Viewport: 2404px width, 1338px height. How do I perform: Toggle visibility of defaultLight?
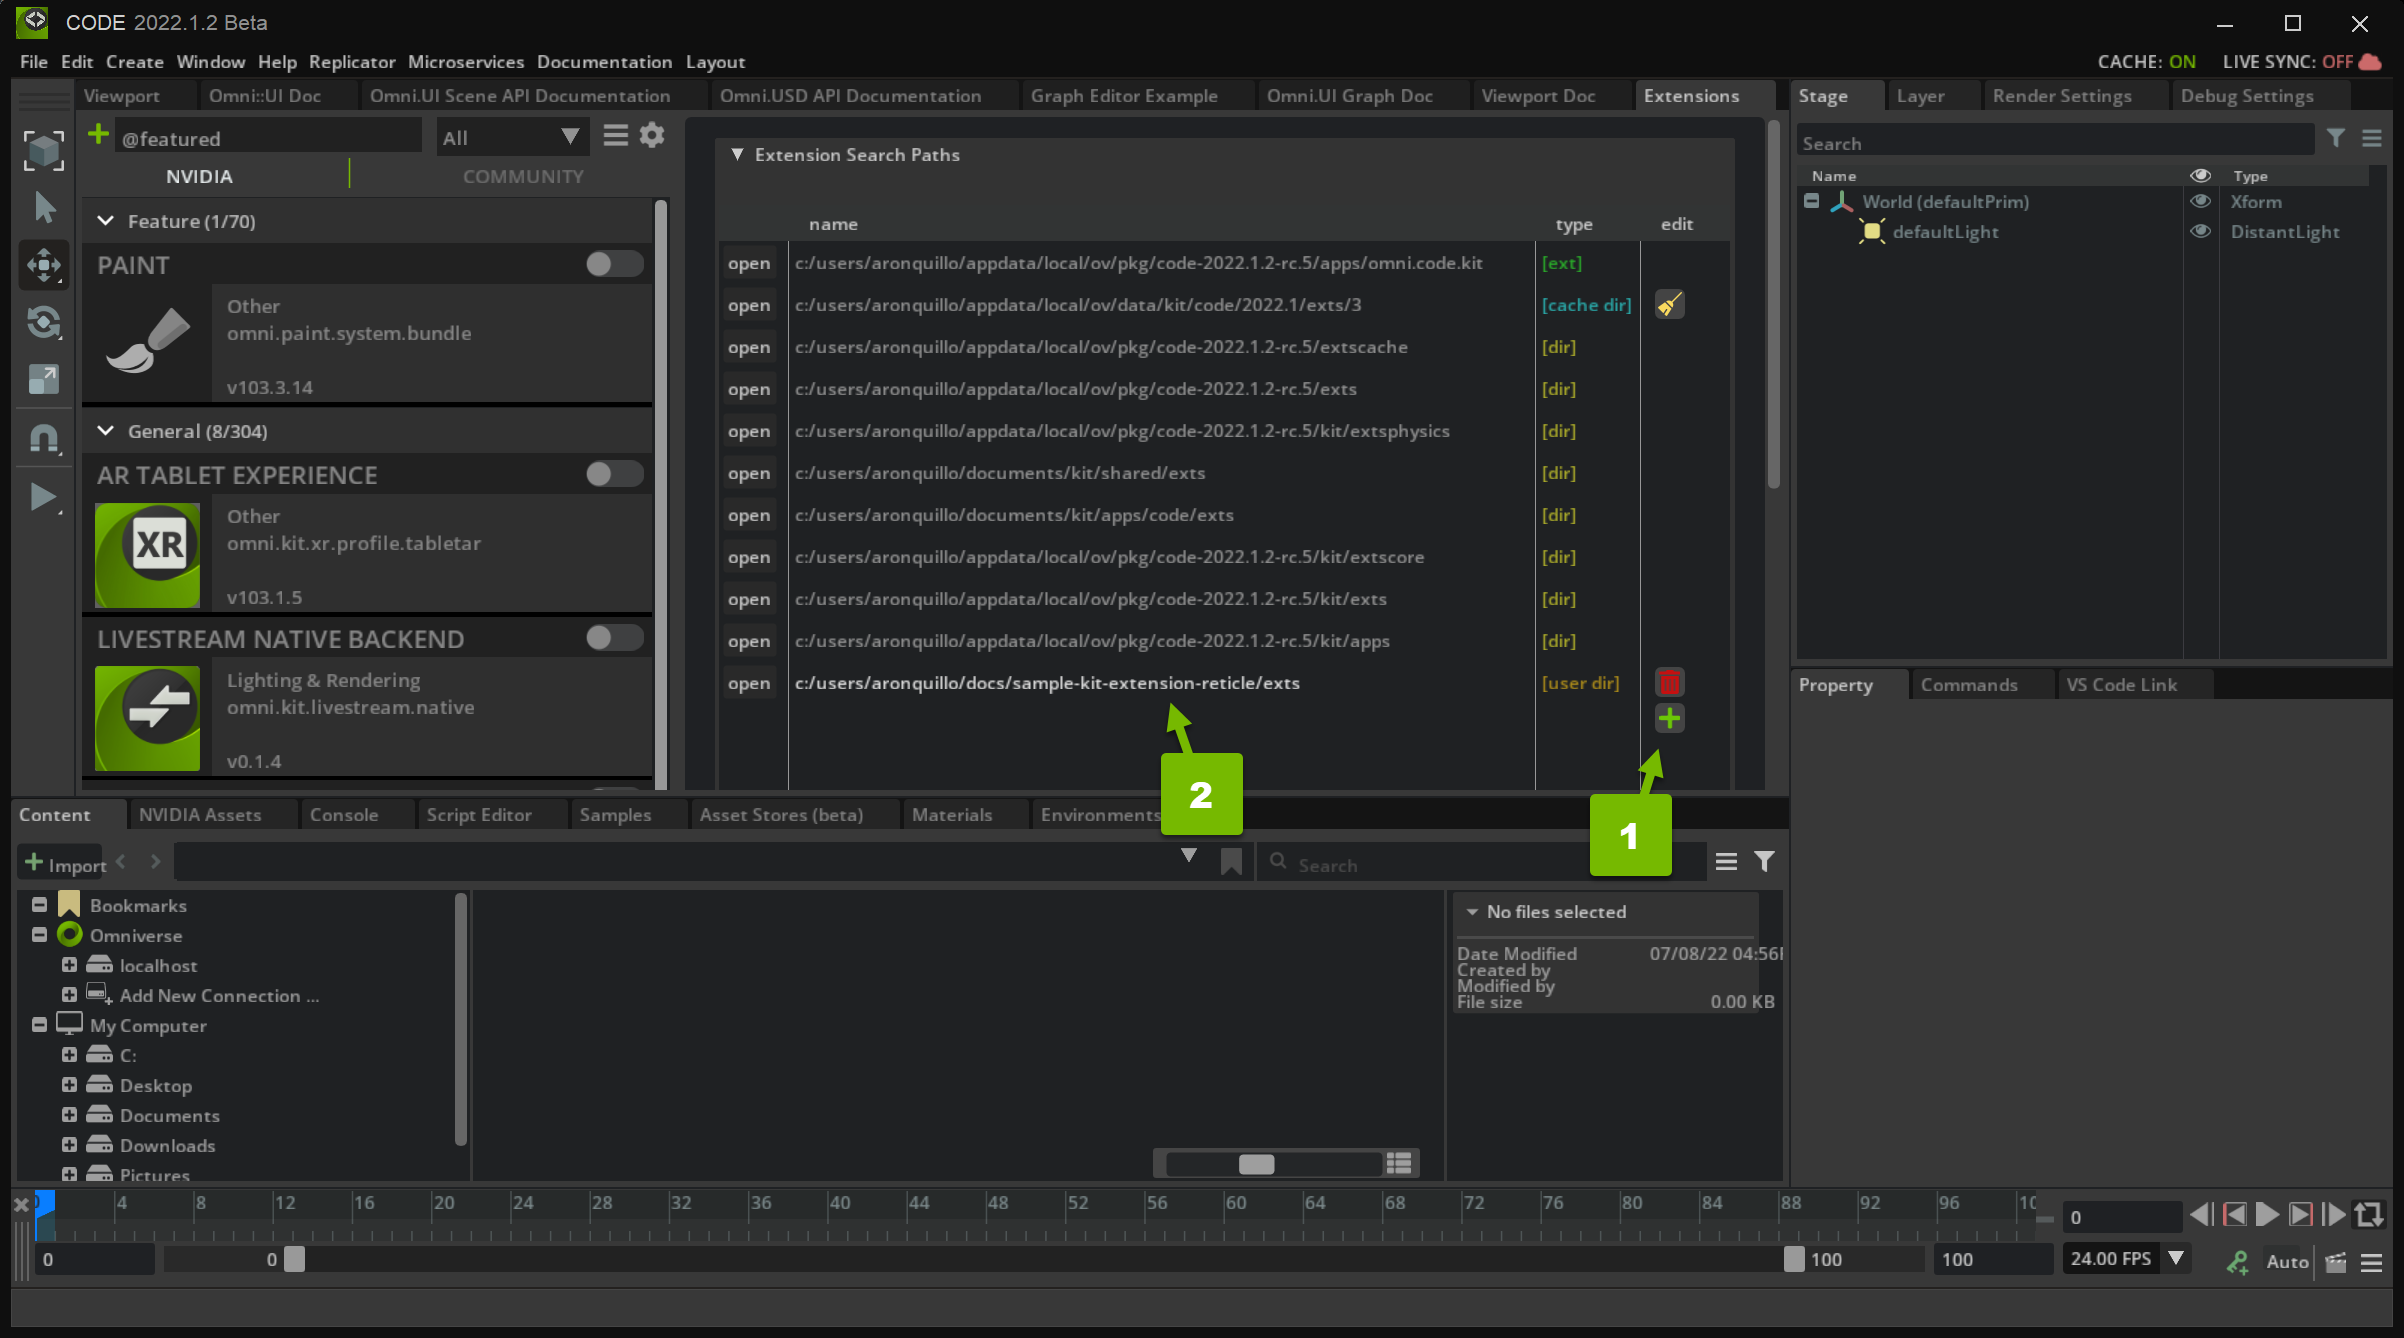(2200, 231)
